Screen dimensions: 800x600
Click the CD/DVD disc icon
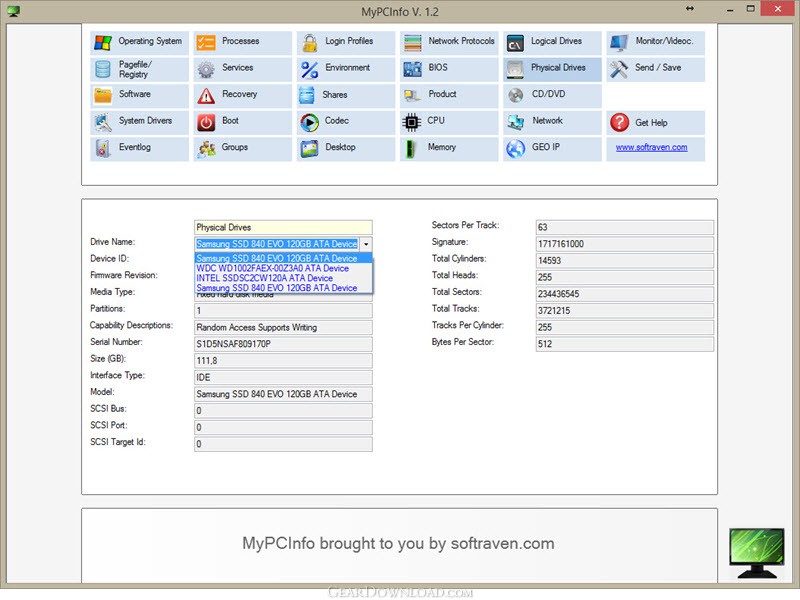515,95
